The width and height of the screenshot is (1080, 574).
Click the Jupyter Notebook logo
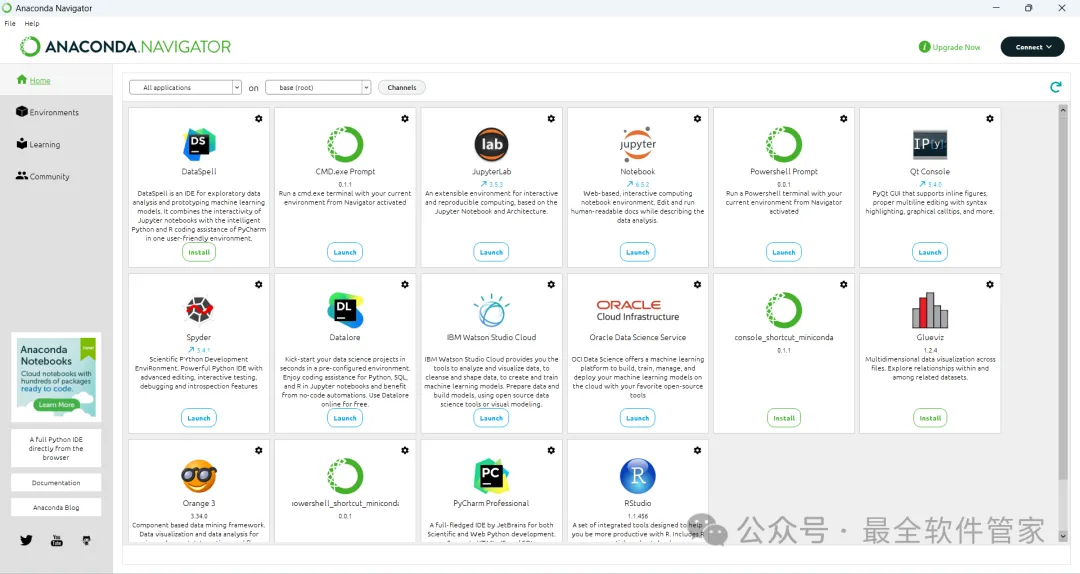point(638,144)
